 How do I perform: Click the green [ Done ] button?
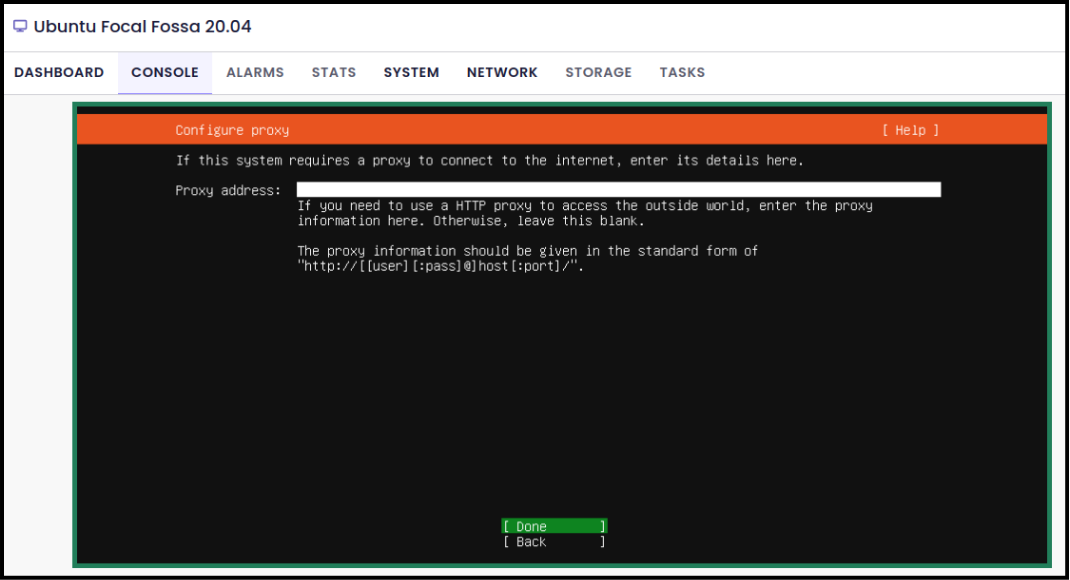[x=554, y=526]
